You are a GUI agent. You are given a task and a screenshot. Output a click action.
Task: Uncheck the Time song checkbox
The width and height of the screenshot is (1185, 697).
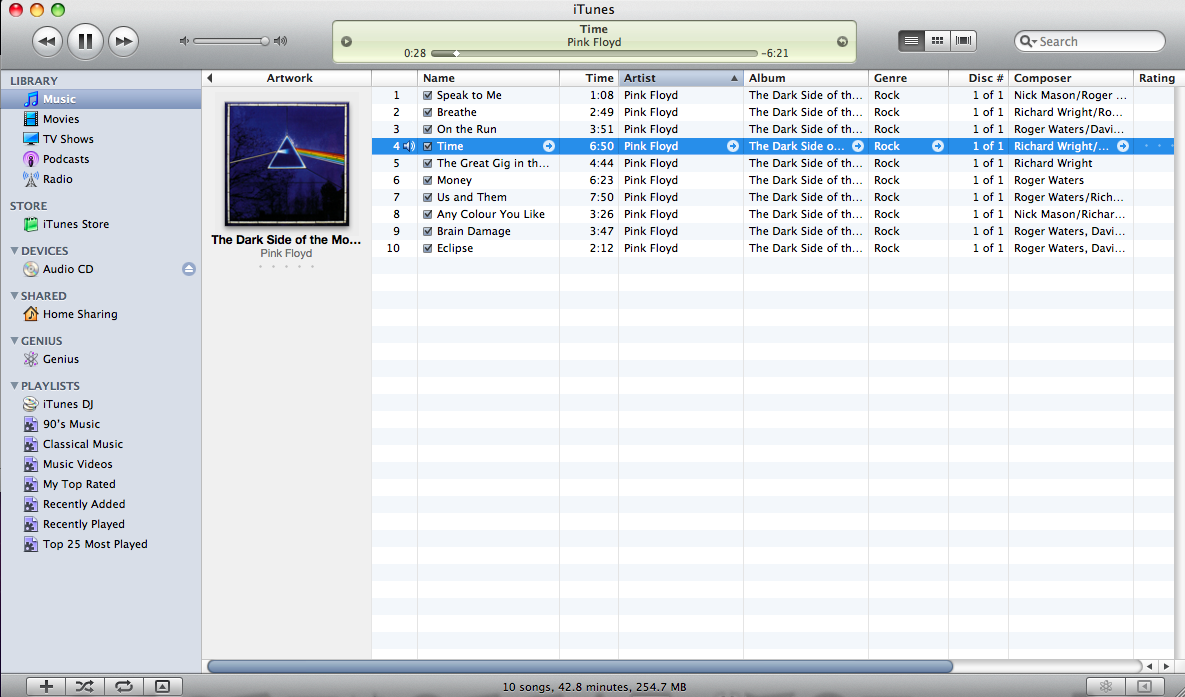point(428,146)
